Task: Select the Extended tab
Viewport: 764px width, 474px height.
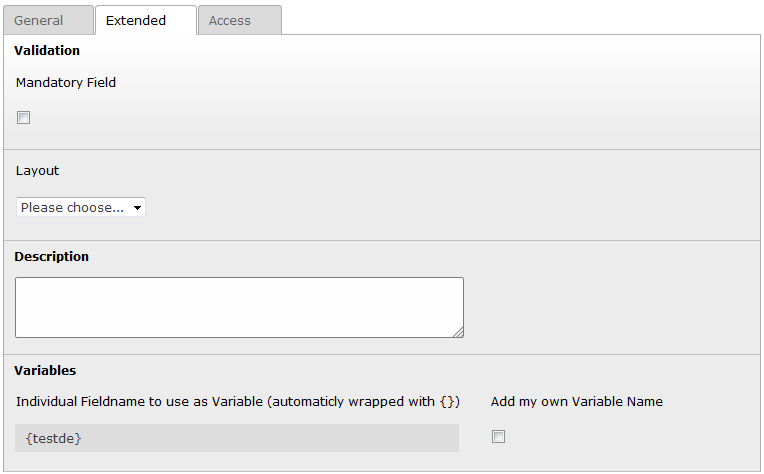Action: coord(136,20)
